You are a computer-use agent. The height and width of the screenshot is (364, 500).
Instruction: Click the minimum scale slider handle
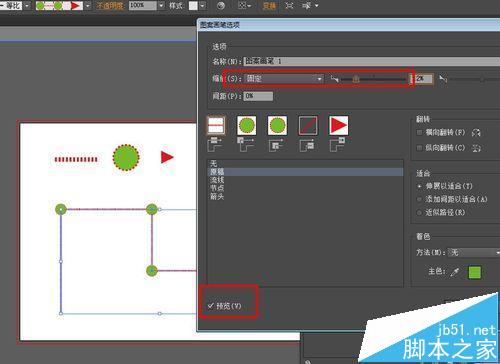coord(356,79)
